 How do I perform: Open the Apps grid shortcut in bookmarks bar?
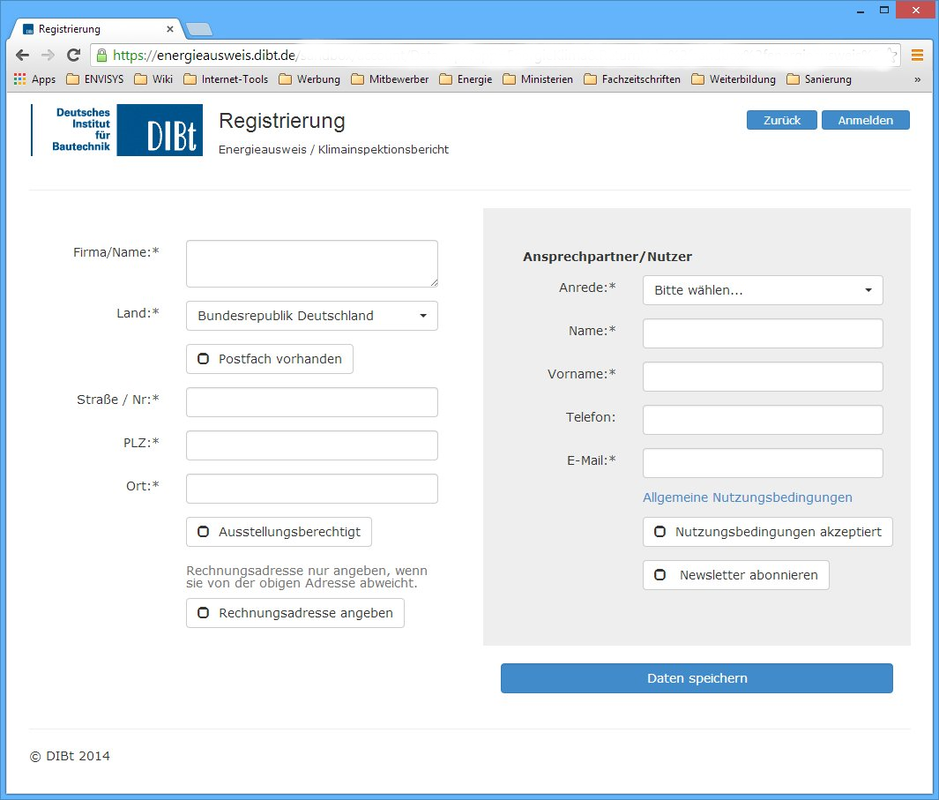pos(34,79)
